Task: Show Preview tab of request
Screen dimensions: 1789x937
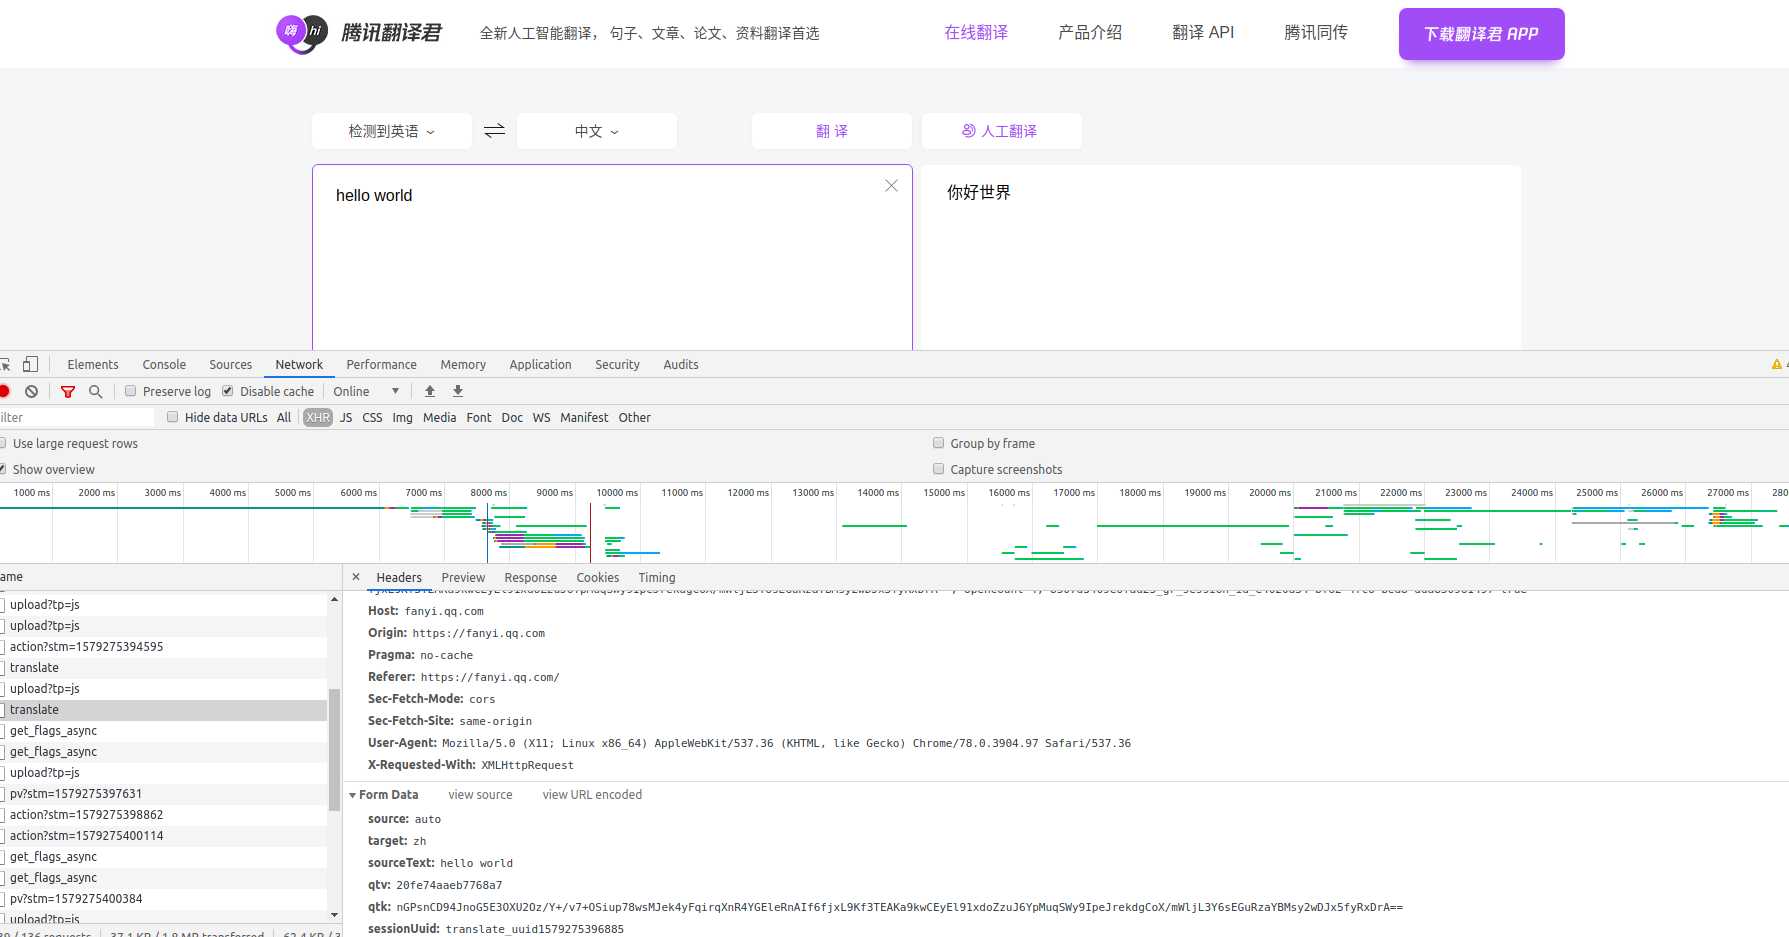Action: pos(463,577)
